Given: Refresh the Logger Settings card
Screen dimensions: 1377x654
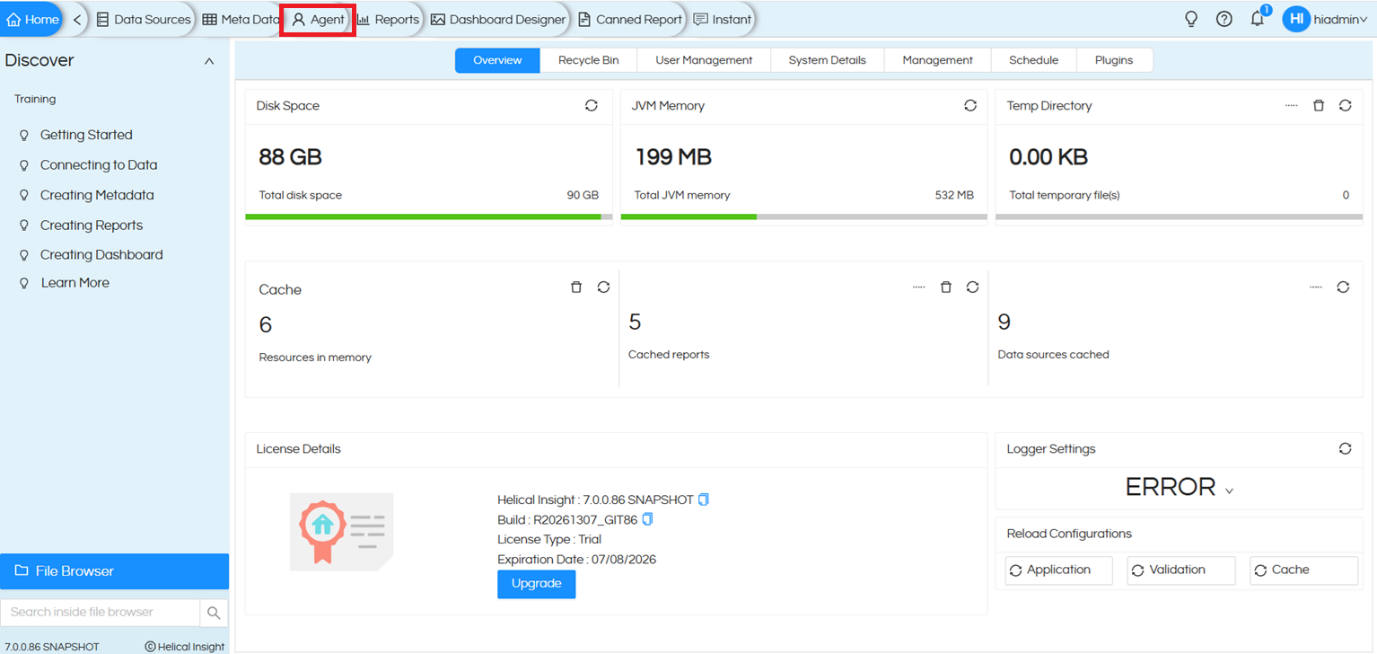Looking at the screenshot, I should pyautogui.click(x=1345, y=449).
